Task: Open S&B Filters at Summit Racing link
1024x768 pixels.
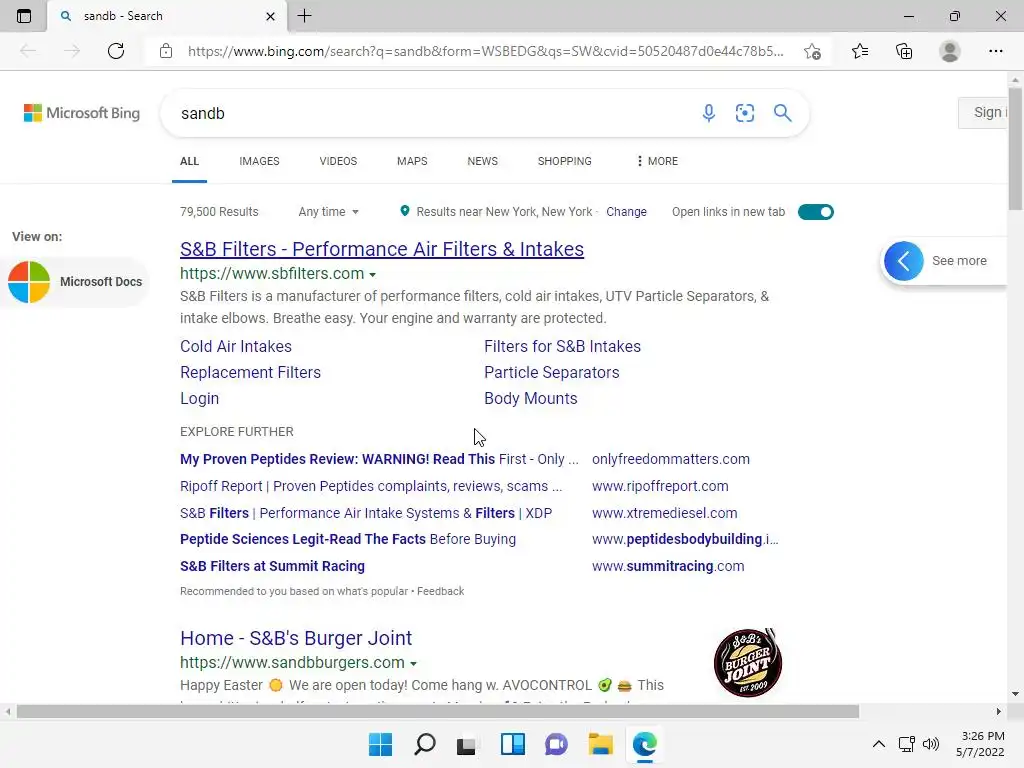Action: (x=272, y=566)
